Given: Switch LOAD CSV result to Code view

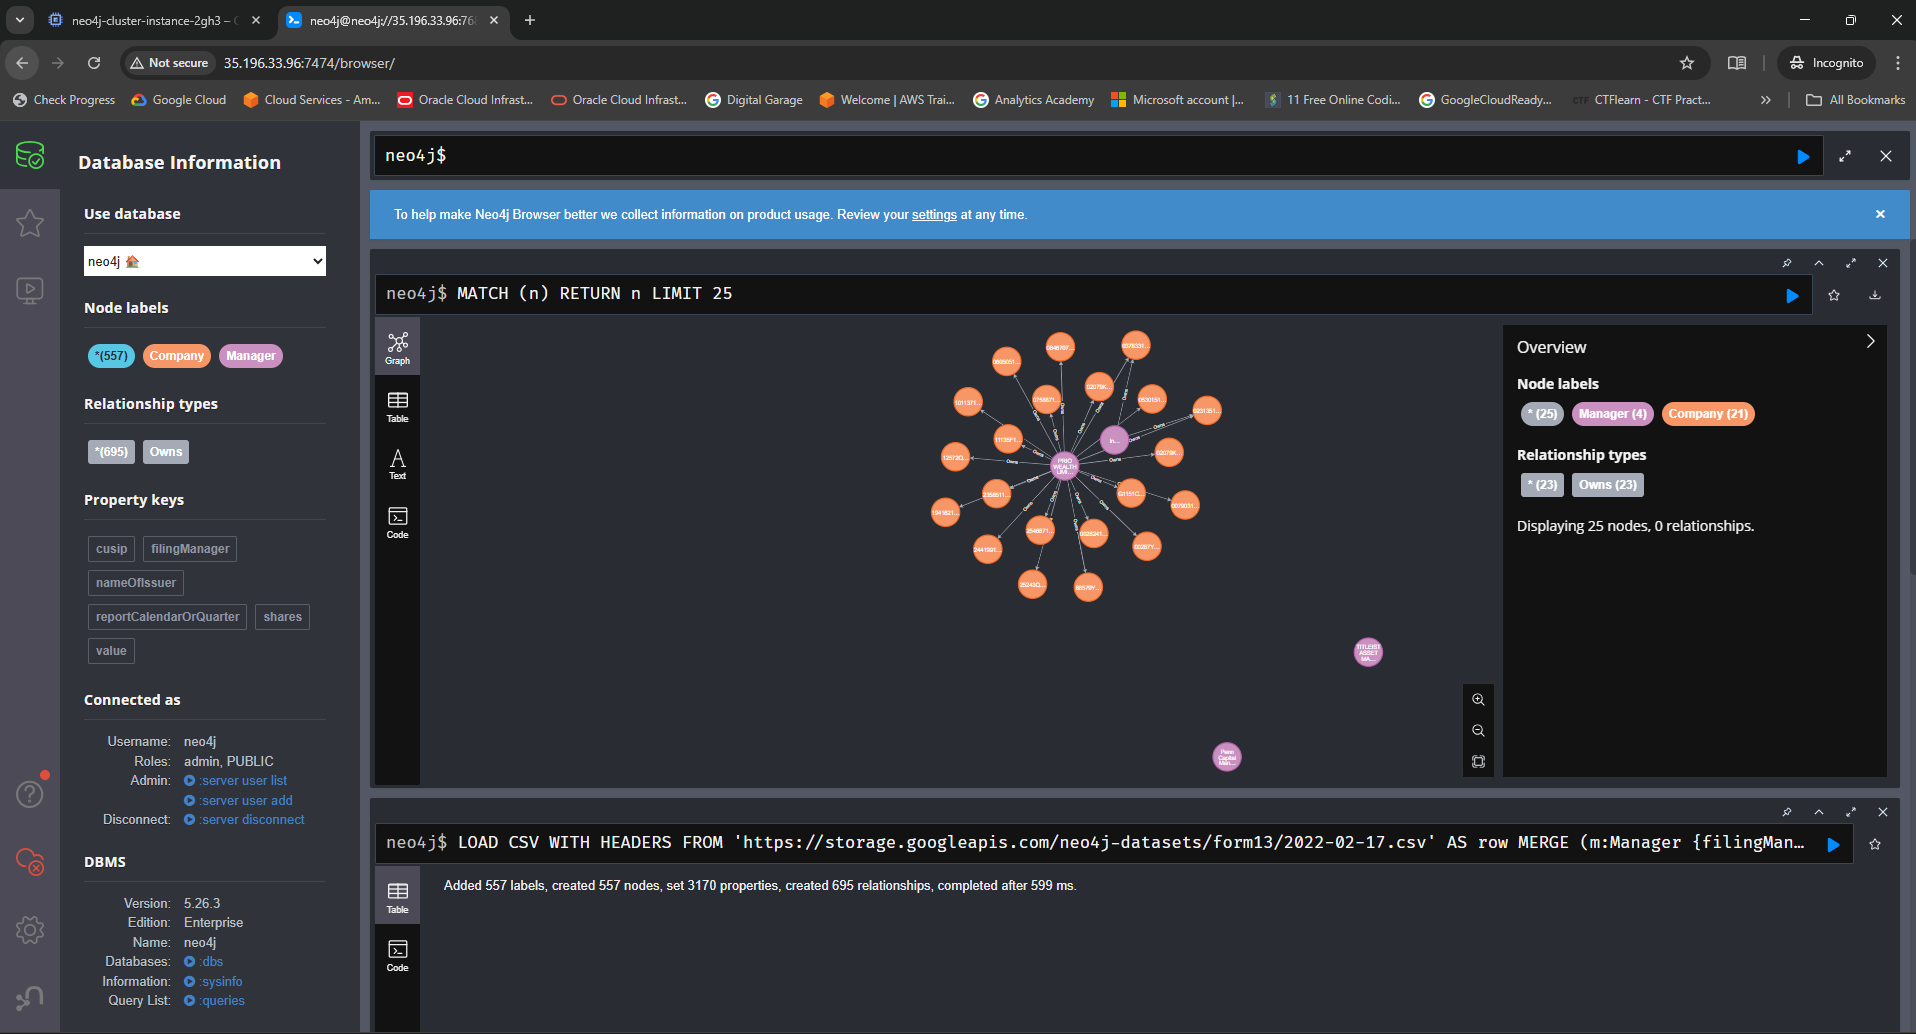Looking at the screenshot, I should (398, 956).
